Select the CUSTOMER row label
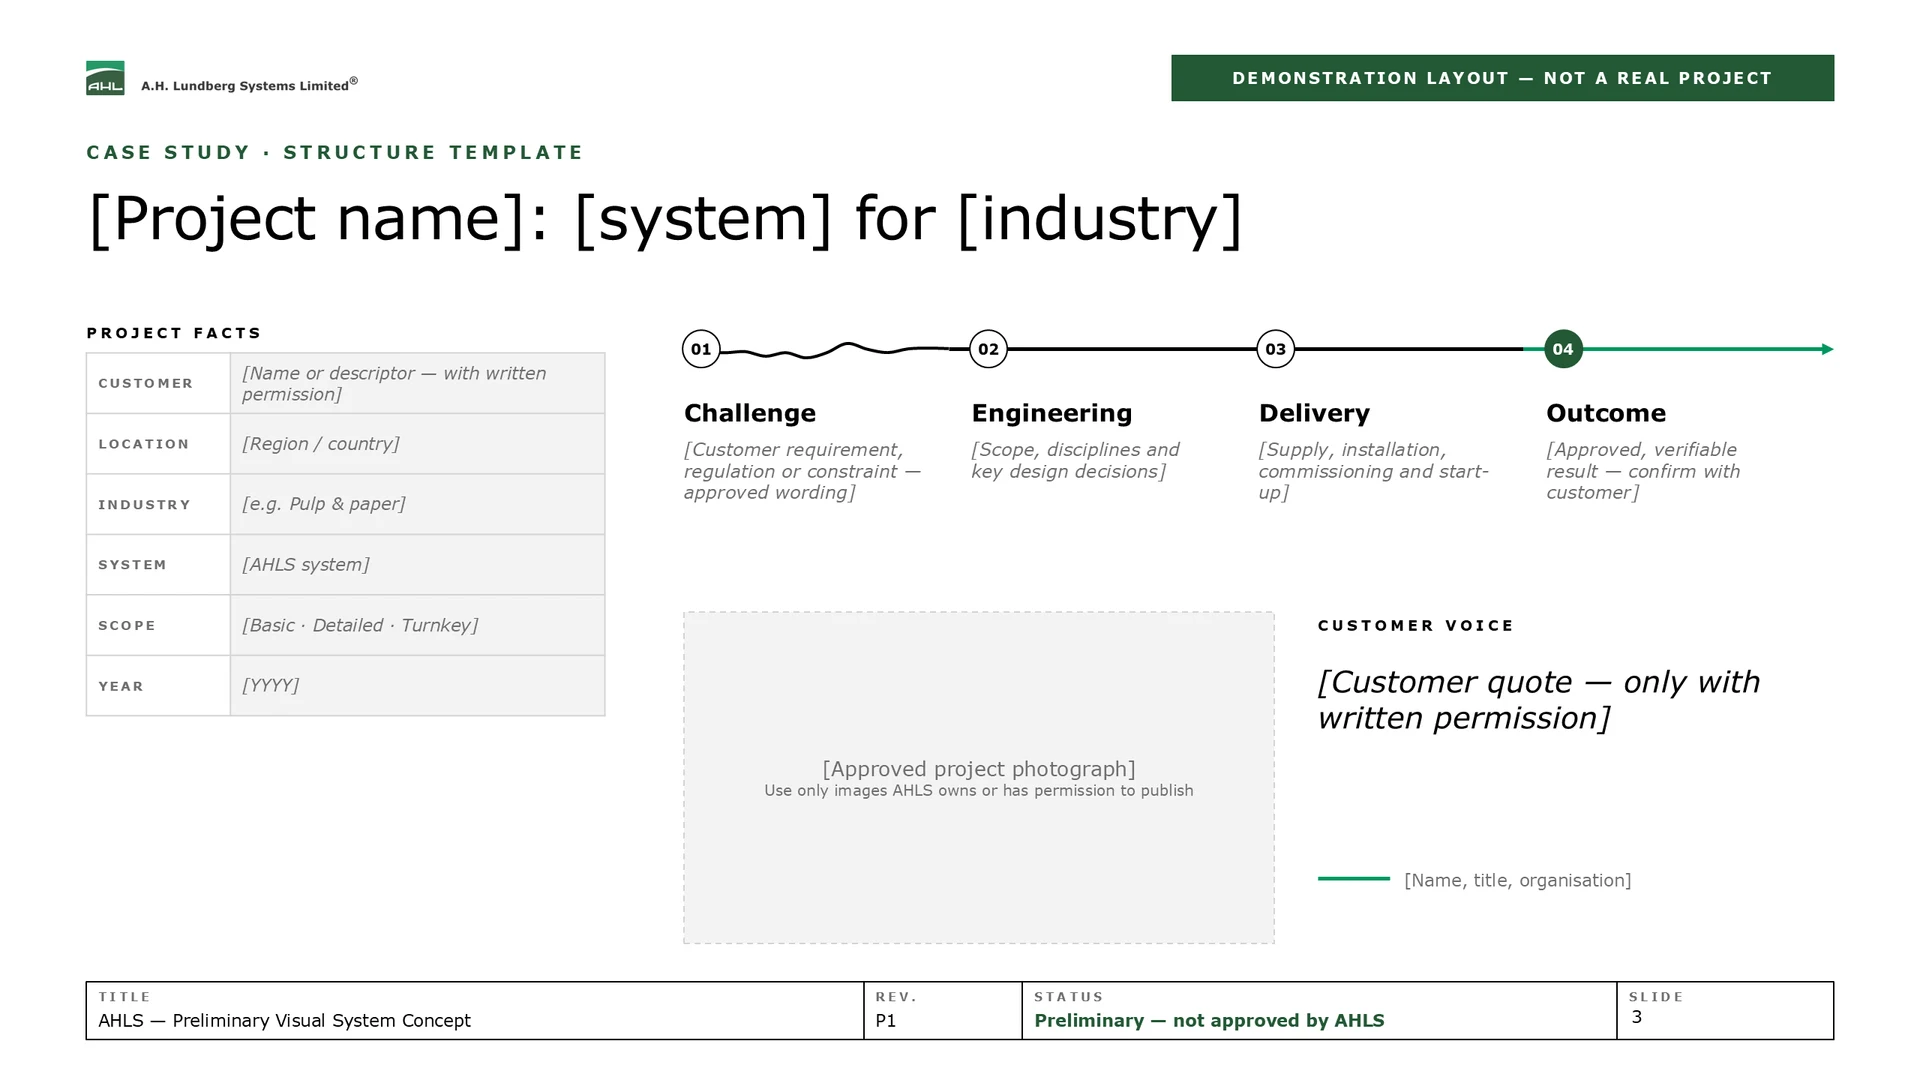 (x=146, y=384)
